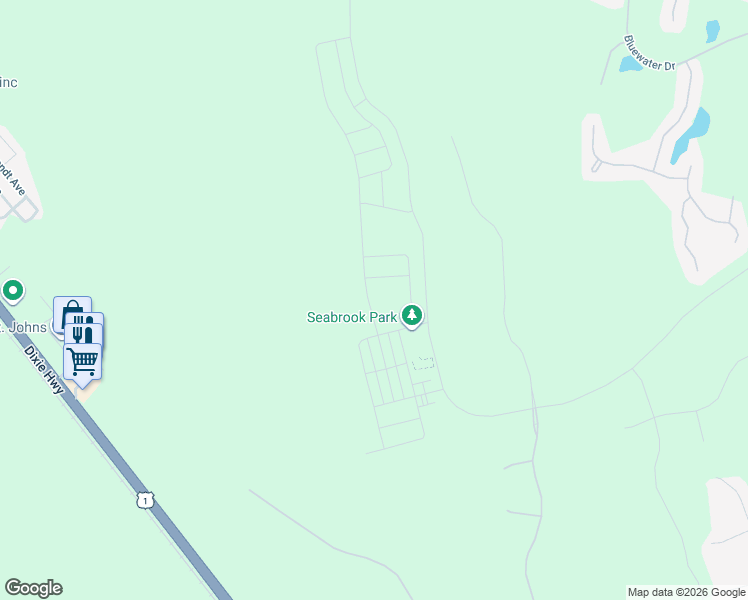Select the partially visible ndt Ave street label
The image size is (748, 600).
point(12,179)
